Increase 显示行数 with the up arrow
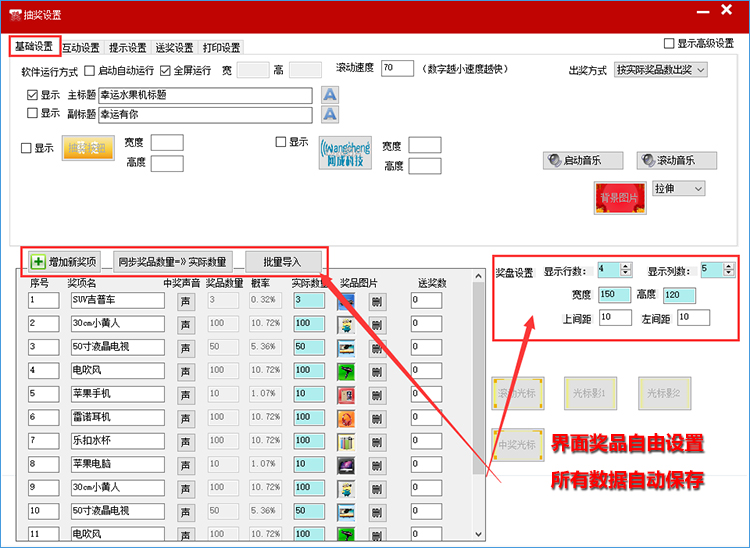The image size is (750, 548). click(x=626, y=266)
